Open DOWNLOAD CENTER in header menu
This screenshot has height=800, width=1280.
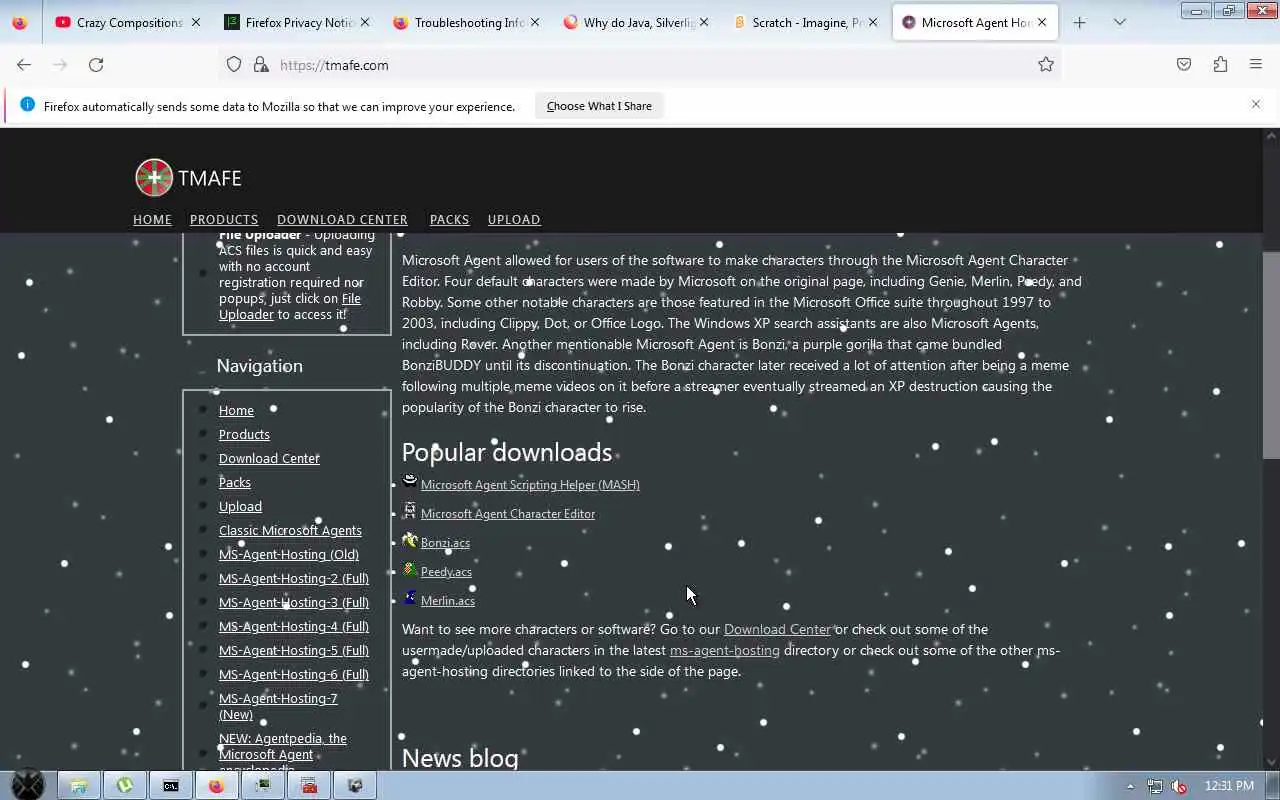(x=342, y=219)
